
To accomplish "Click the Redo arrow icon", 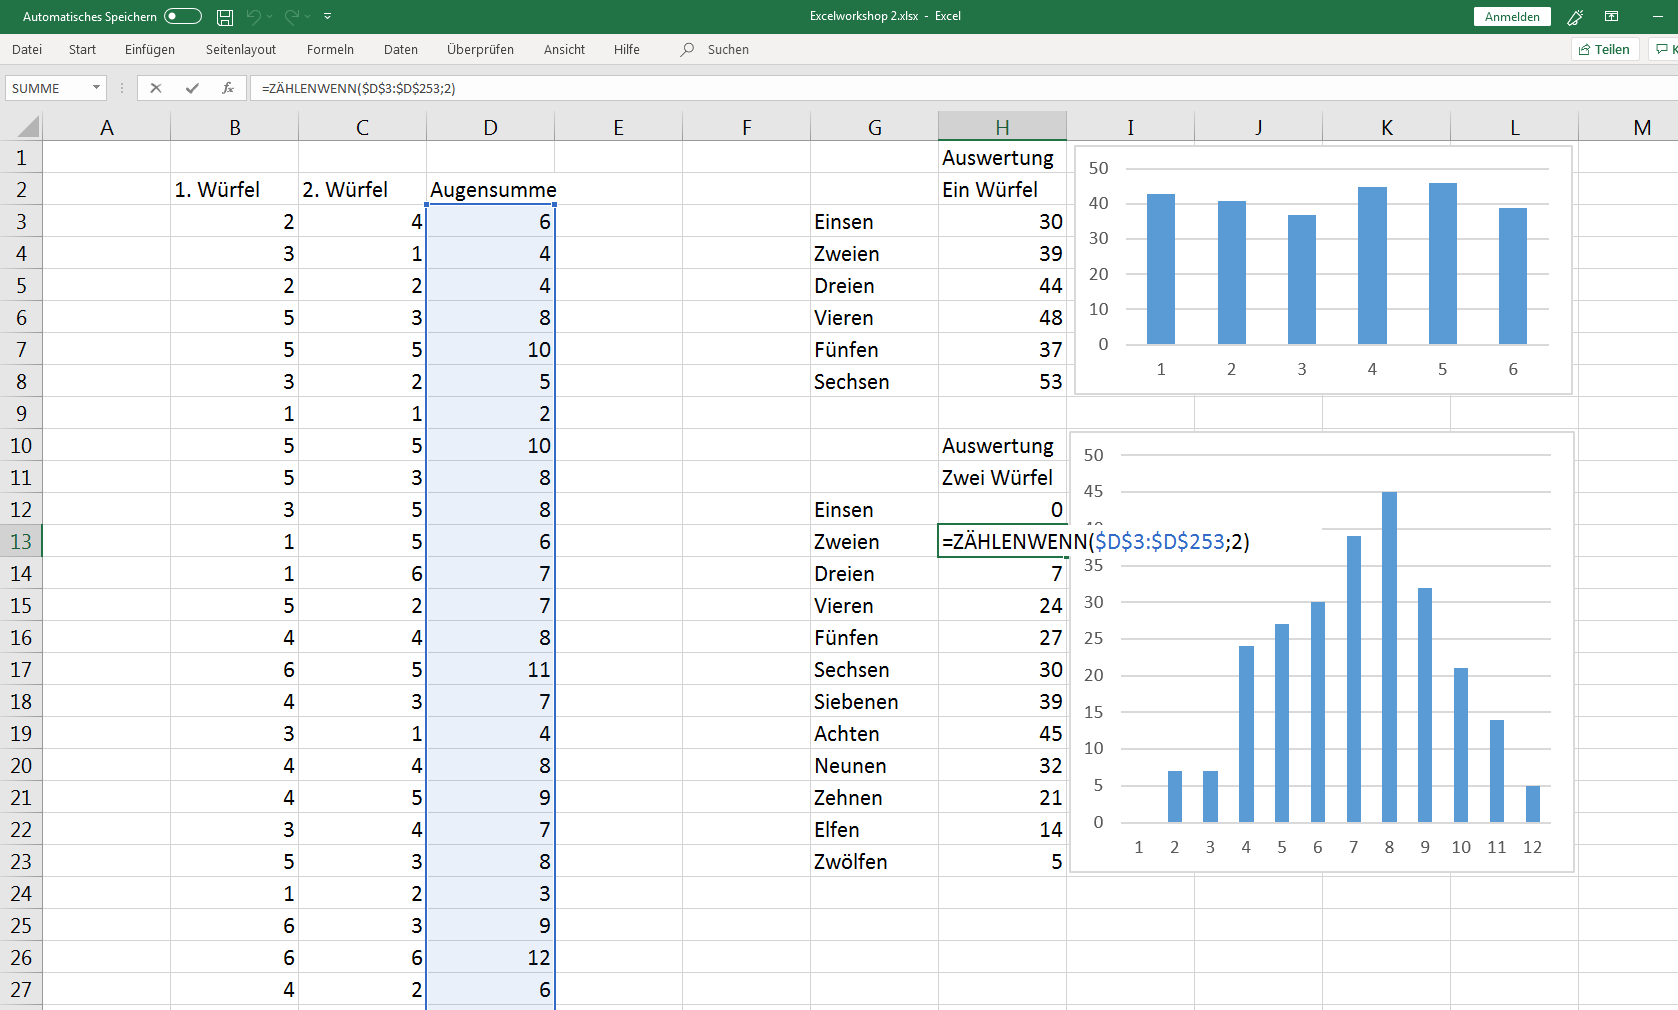I will point(292,16).
